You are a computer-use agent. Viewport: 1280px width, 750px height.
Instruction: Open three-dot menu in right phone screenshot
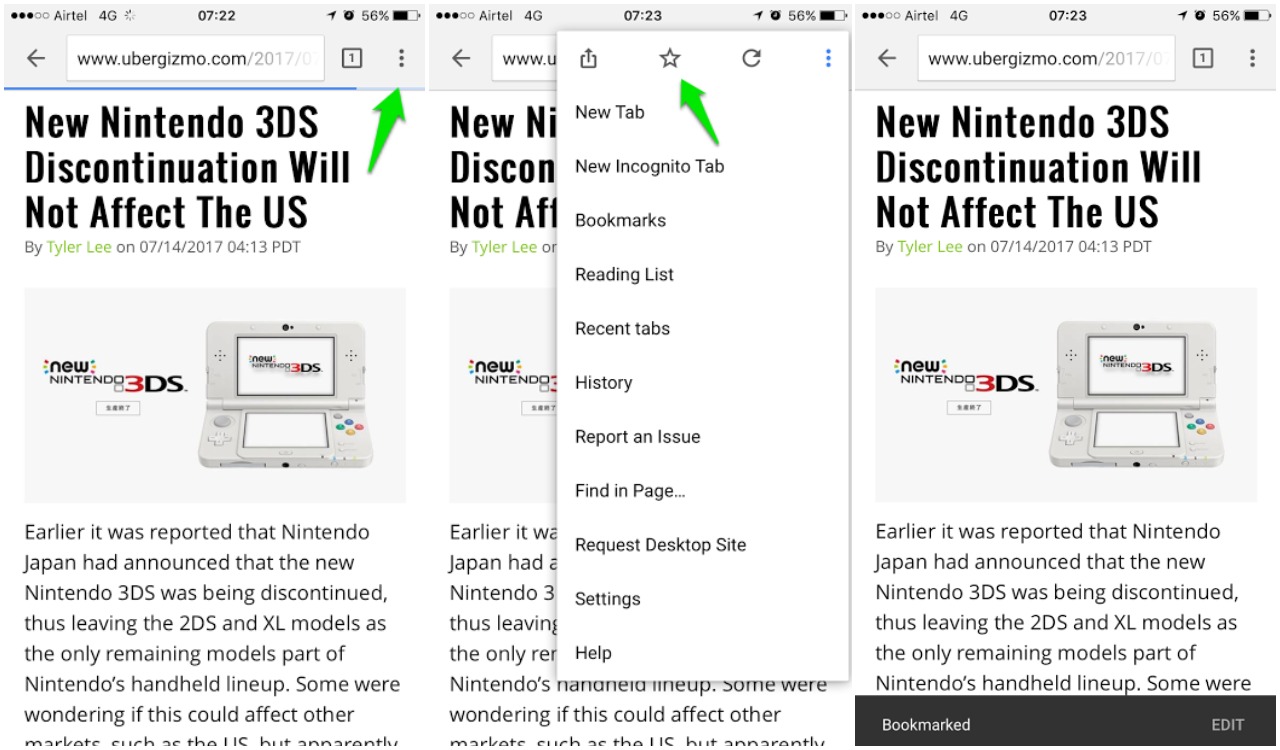(x=1252, y=59)
